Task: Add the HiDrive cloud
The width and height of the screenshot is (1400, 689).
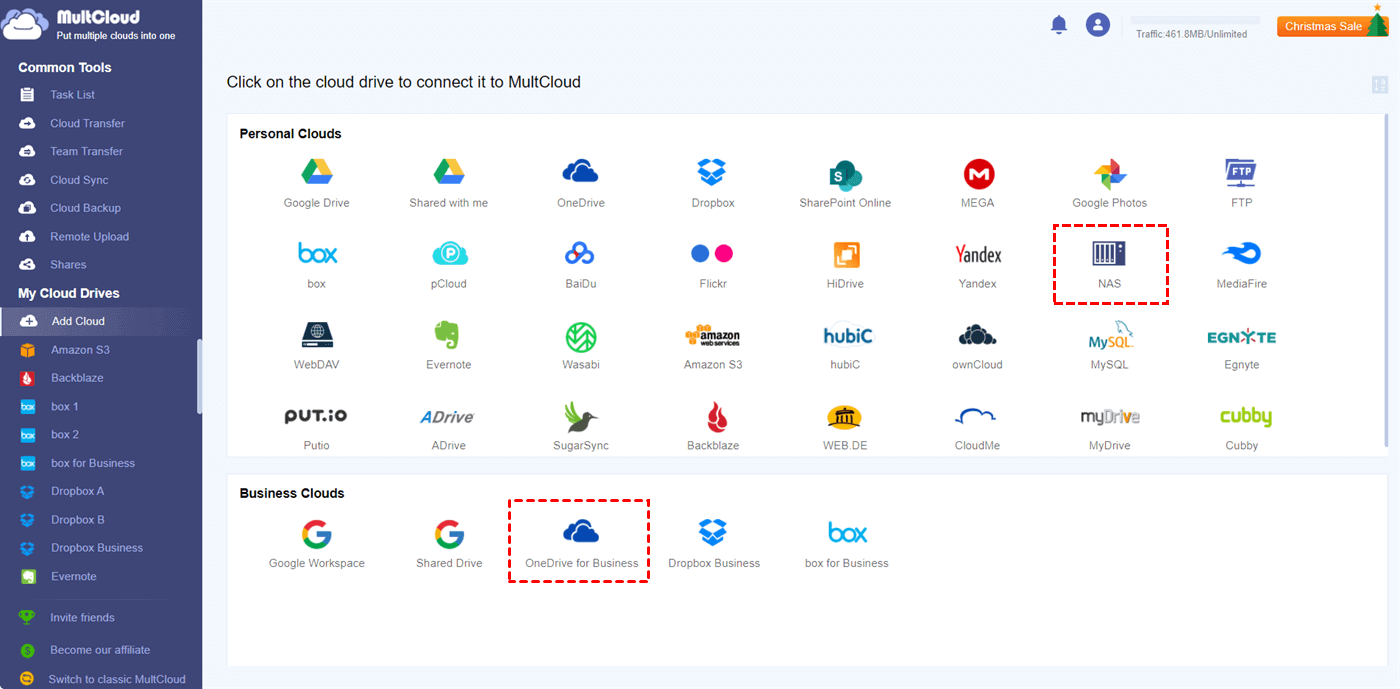Action: tap(845, 254)
